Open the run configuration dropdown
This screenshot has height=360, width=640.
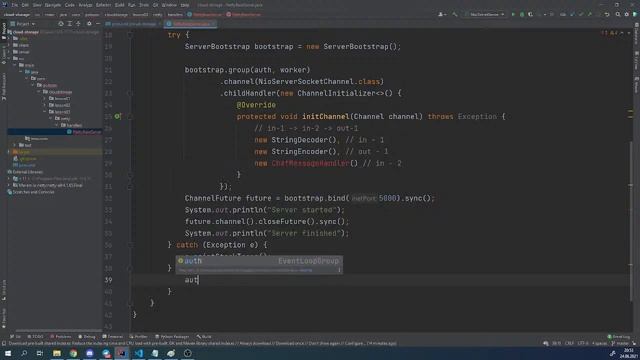(484, 14)
